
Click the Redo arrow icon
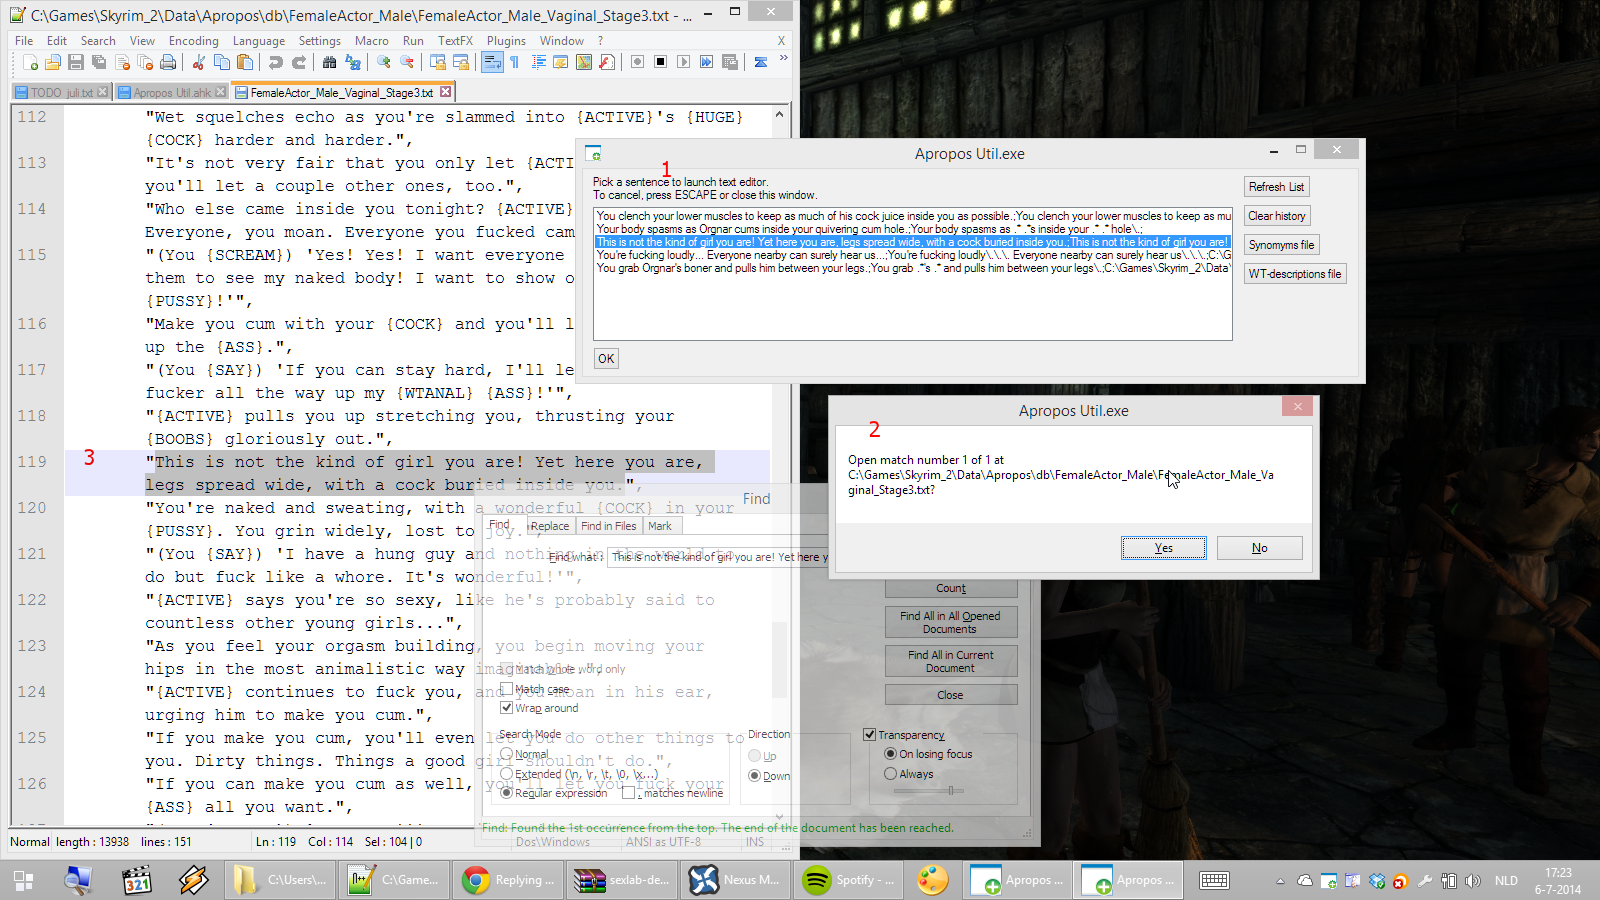point(298,62)
